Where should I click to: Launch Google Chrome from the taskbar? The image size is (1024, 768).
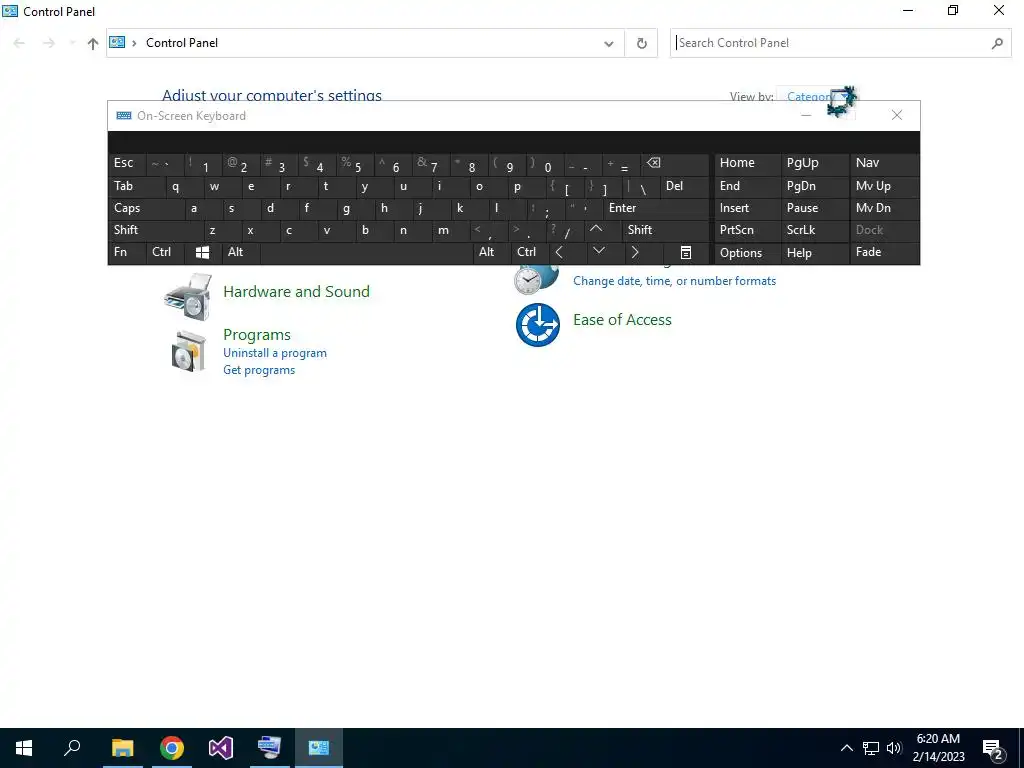[x=172, y=748]
